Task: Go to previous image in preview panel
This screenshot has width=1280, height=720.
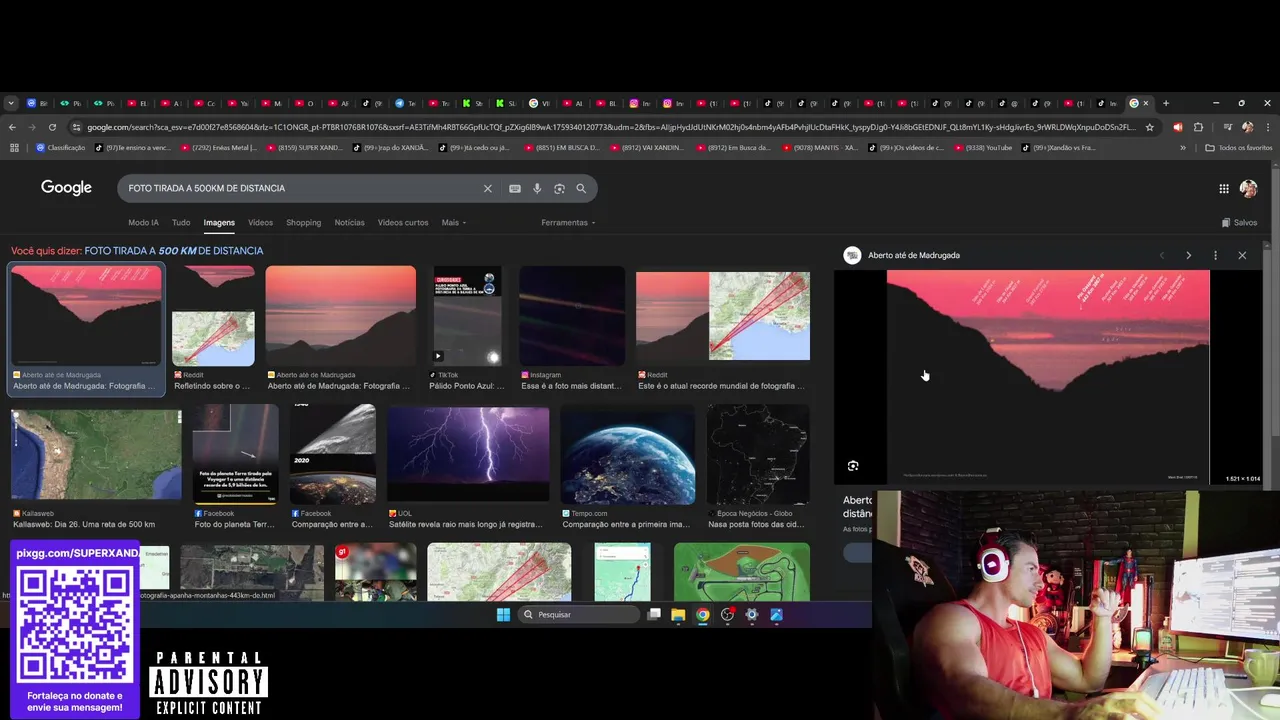Action: (x=1162, y=255)
